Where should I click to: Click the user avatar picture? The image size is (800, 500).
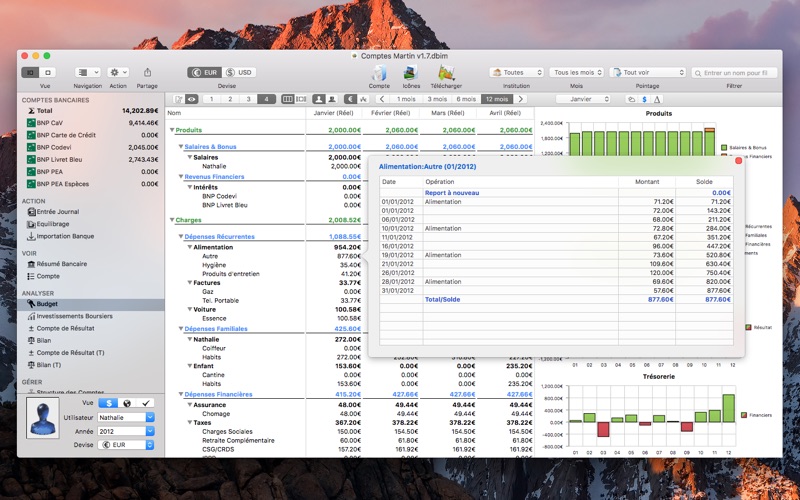42,418
